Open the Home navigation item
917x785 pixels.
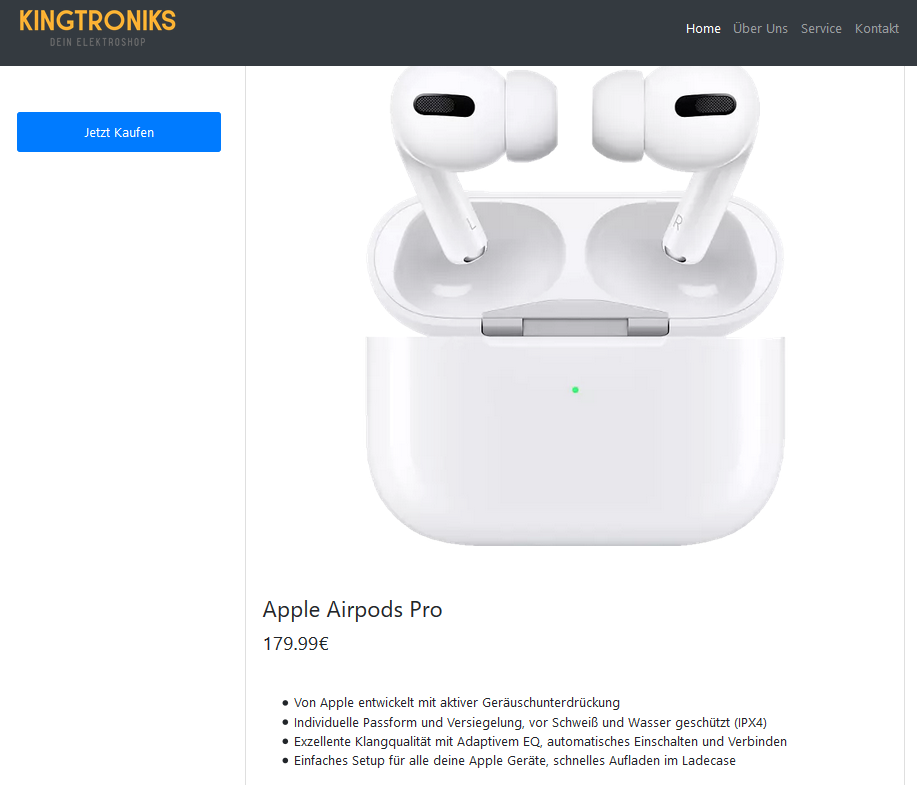(703, 29)
